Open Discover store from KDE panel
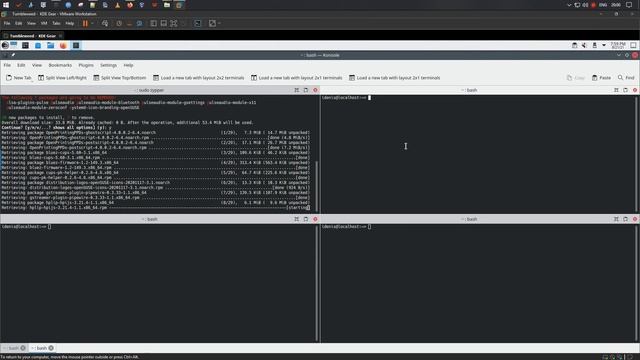 [38, 45]
